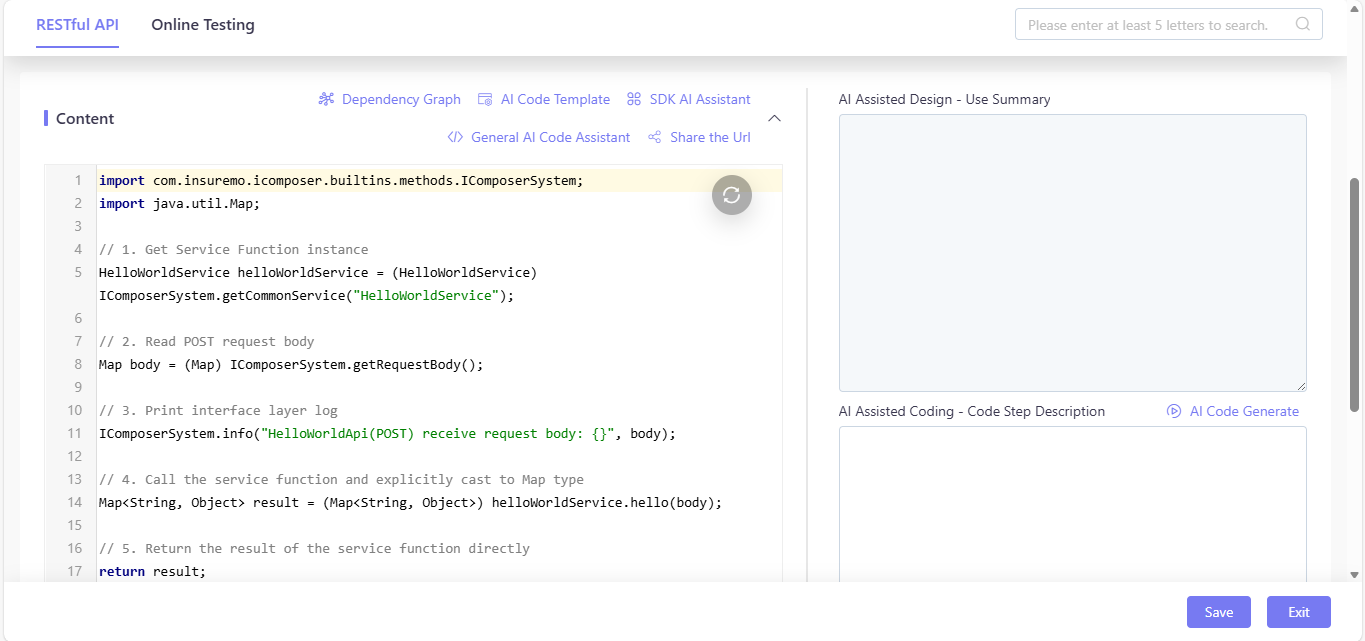Click inside the Use Summary text area
This screenshot has height=641, width=1365.
coord(1073,253)
